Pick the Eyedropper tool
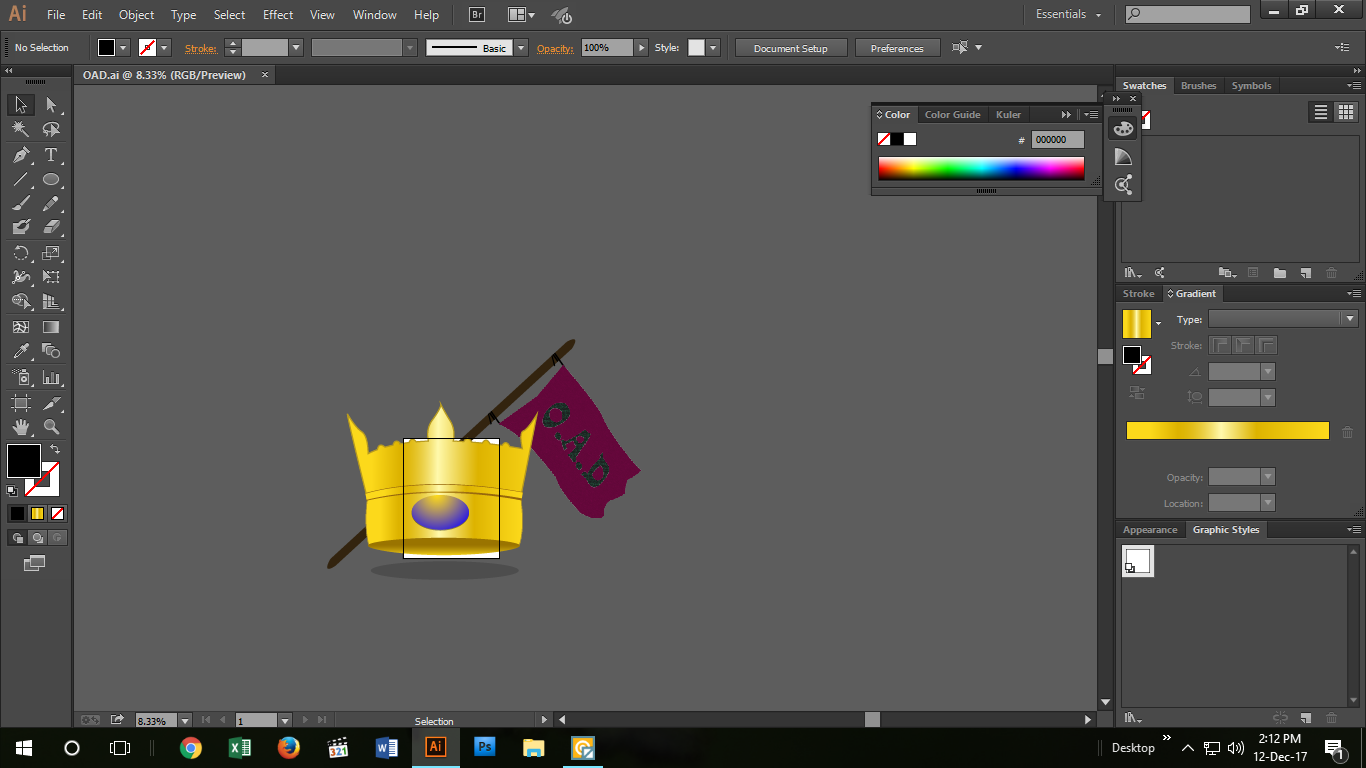 tap(20, 351)
